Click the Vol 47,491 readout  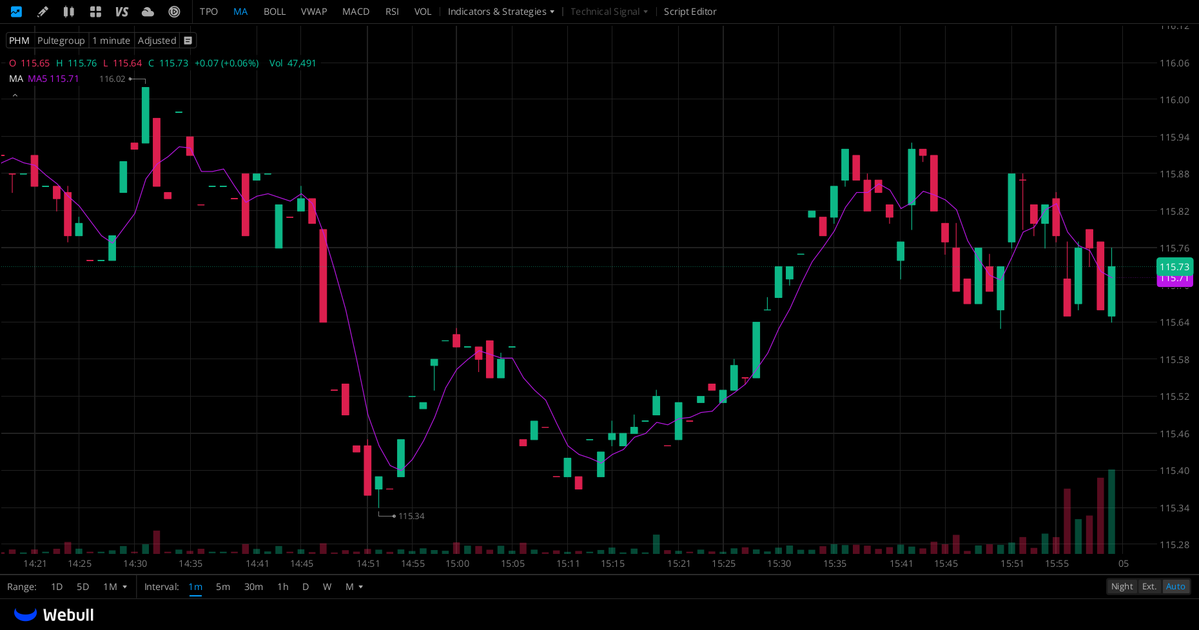click(293, 63)
